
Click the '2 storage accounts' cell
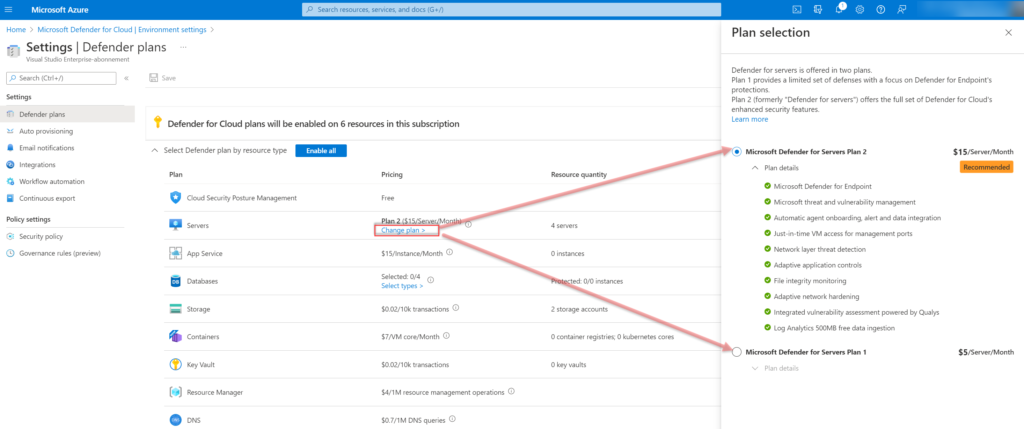pos(579,309)
